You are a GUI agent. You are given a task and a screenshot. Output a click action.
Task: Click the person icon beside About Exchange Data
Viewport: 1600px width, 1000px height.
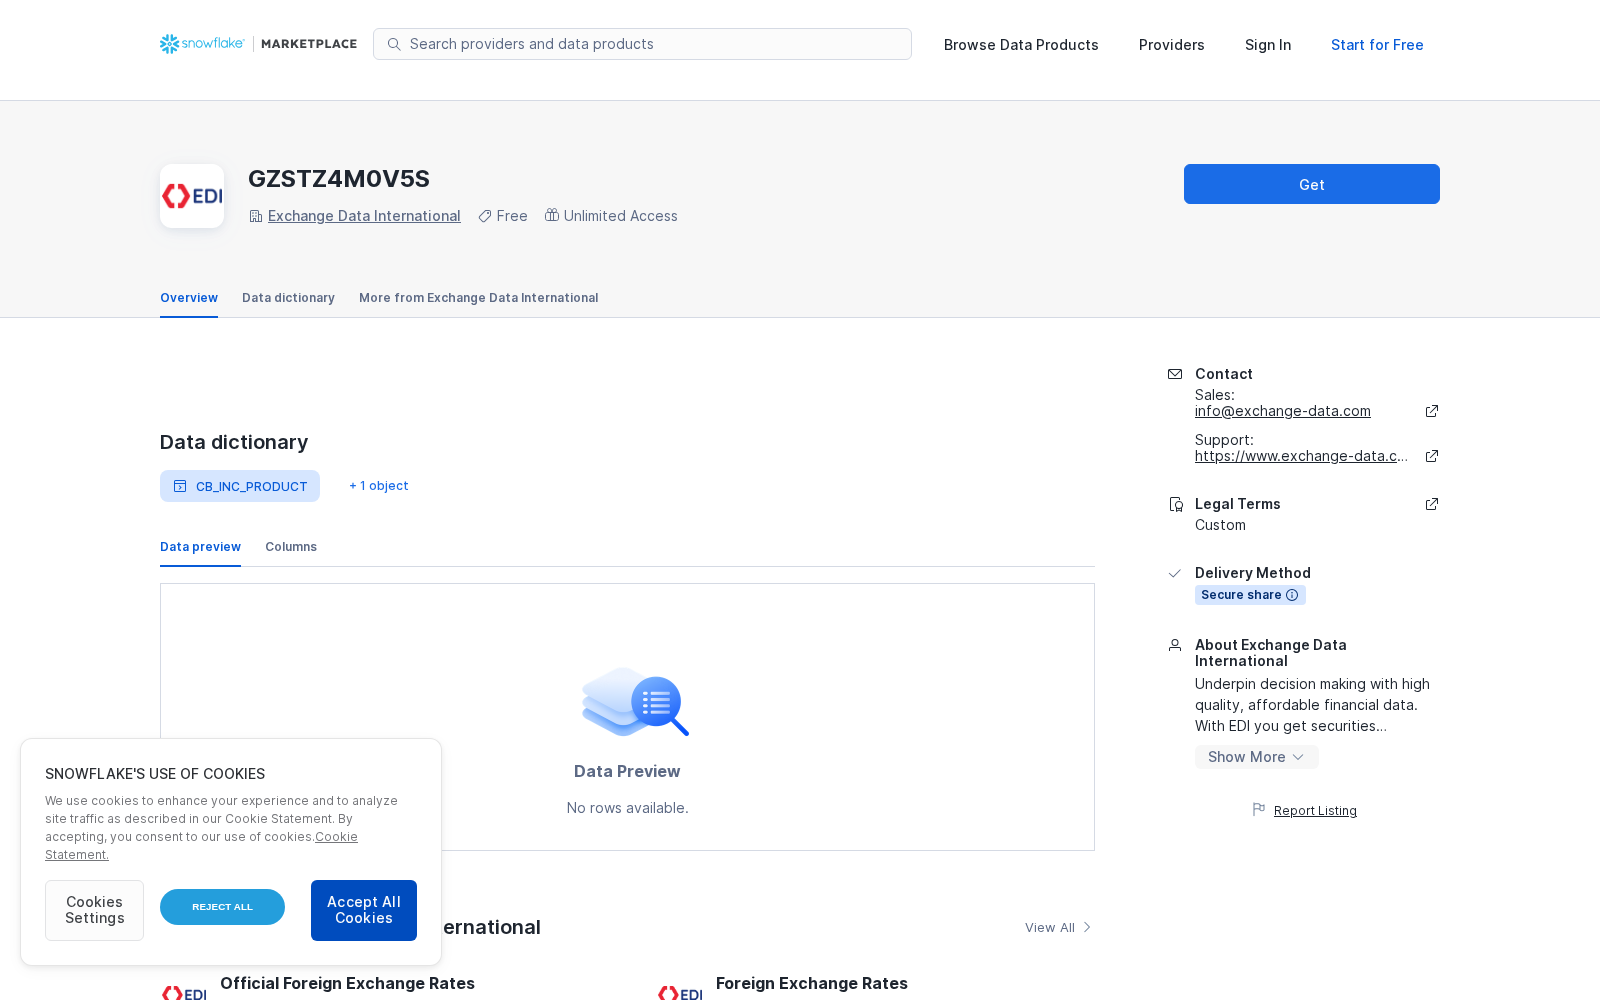point(1175,645)
